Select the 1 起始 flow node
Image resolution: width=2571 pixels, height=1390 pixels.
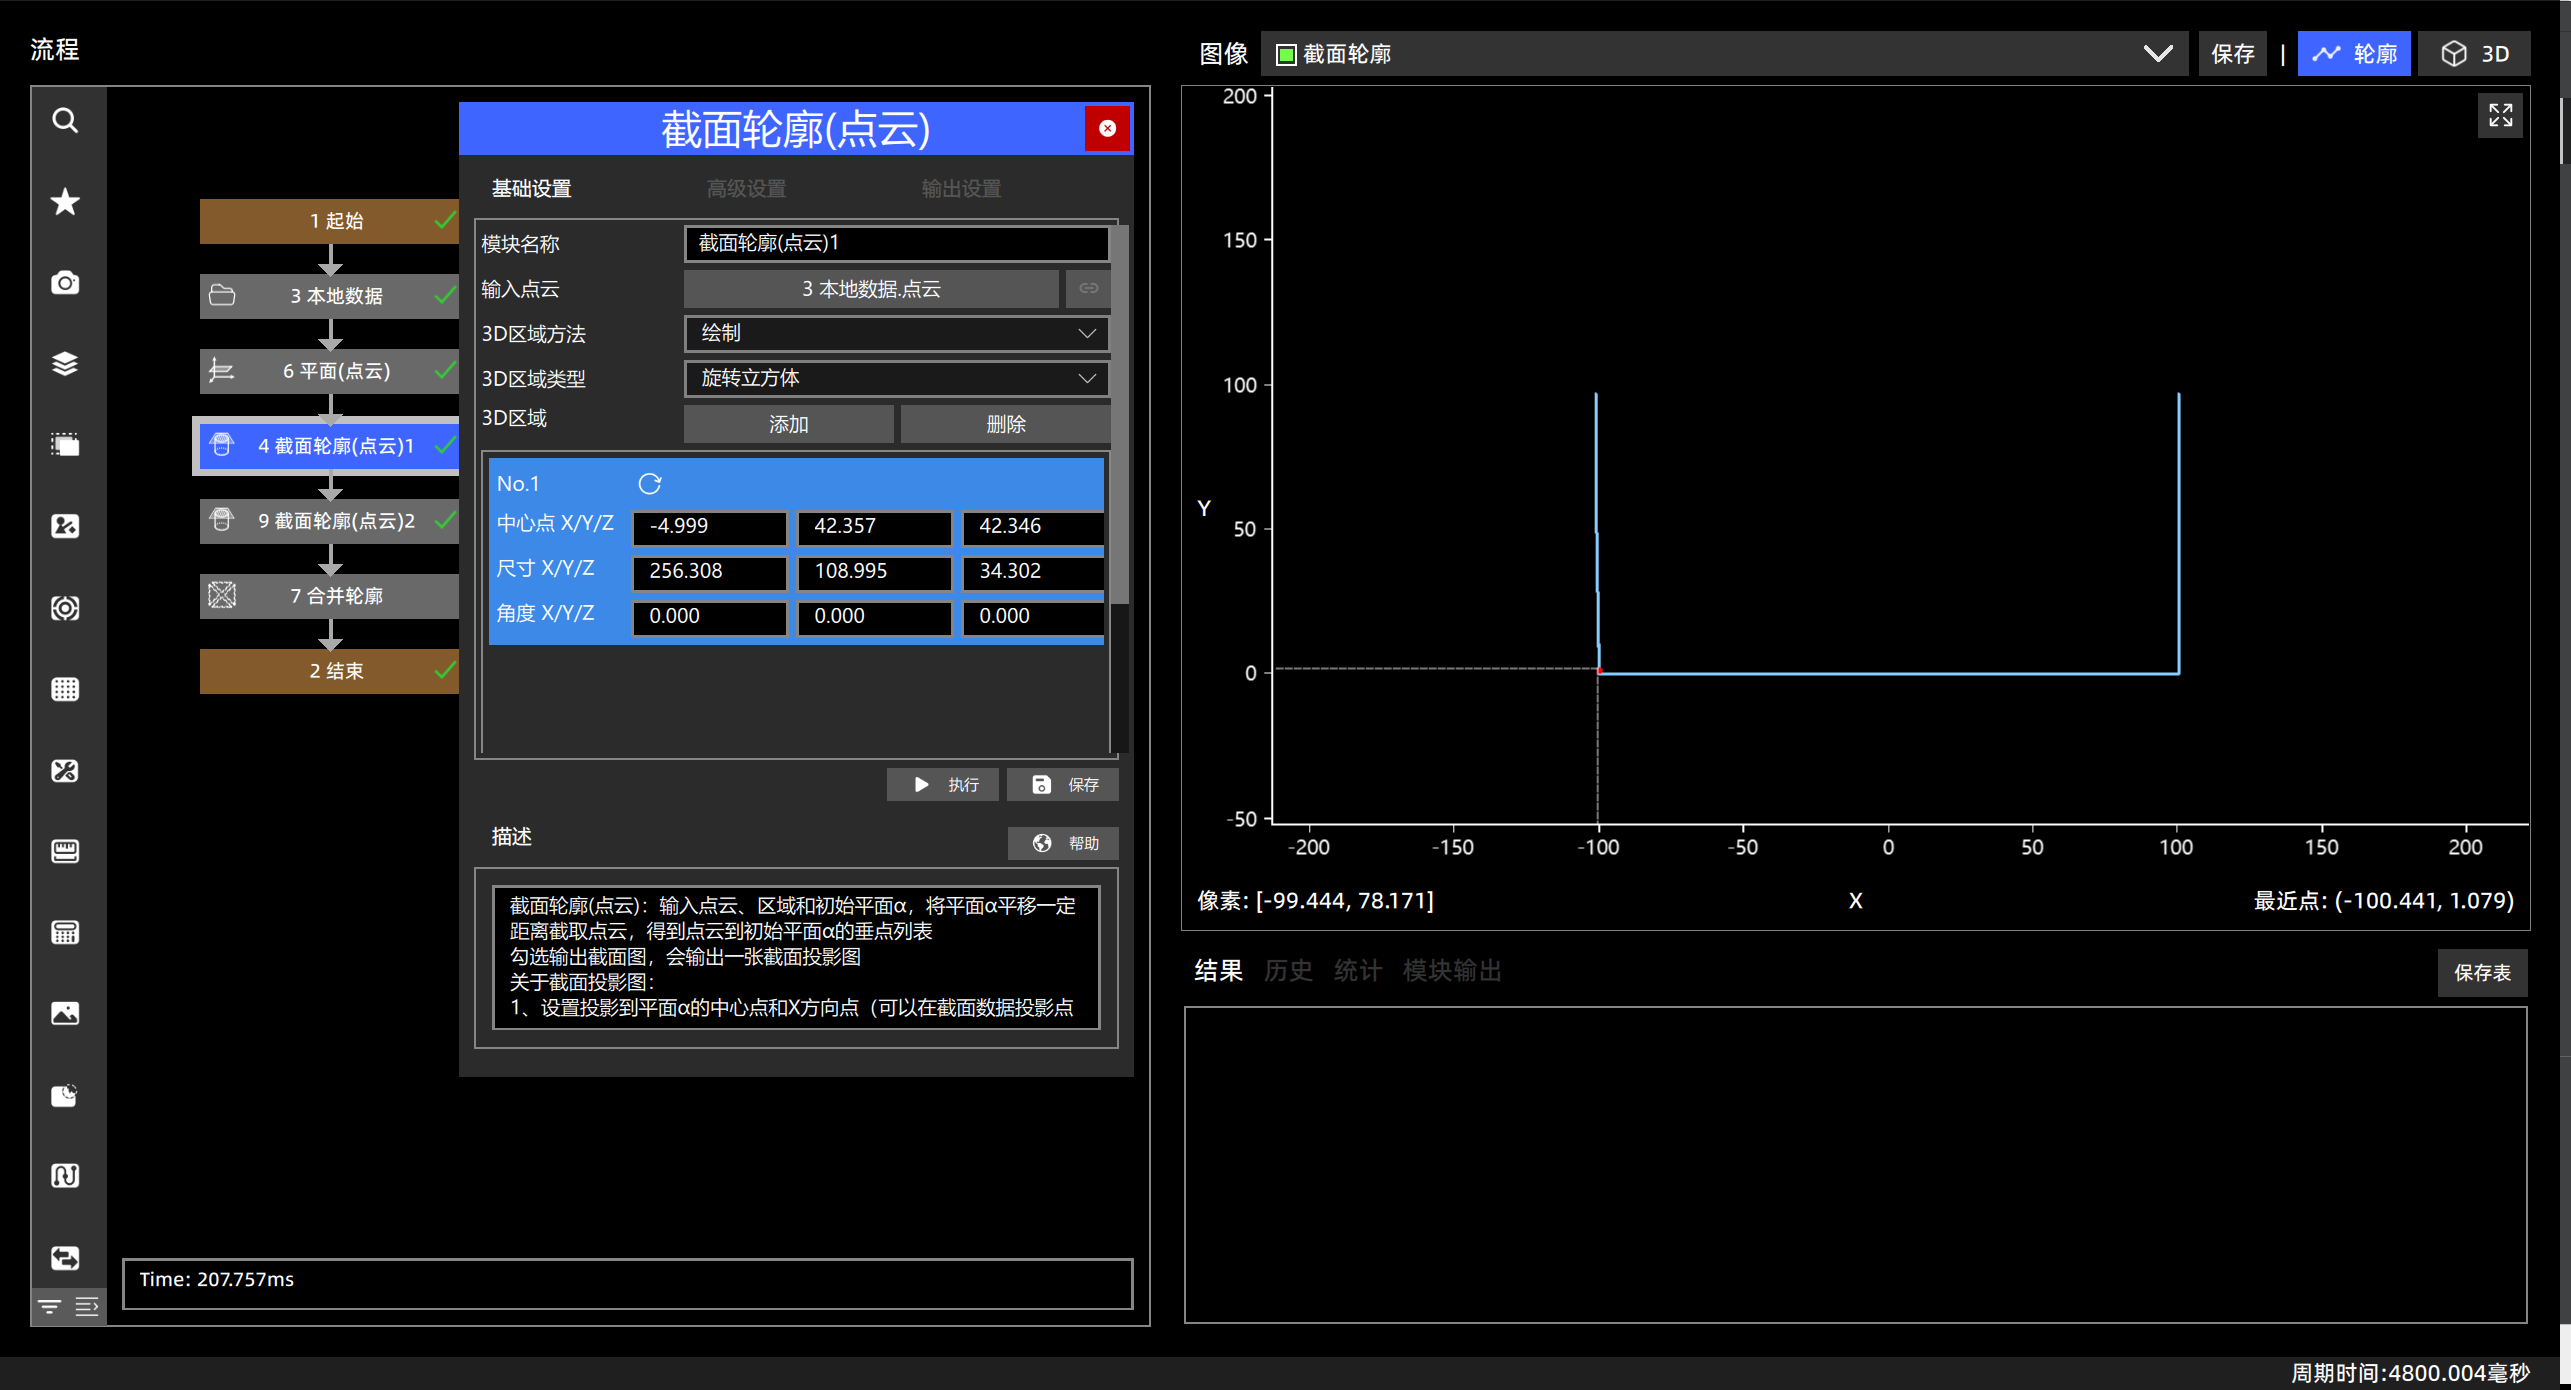tap(329, 221)
